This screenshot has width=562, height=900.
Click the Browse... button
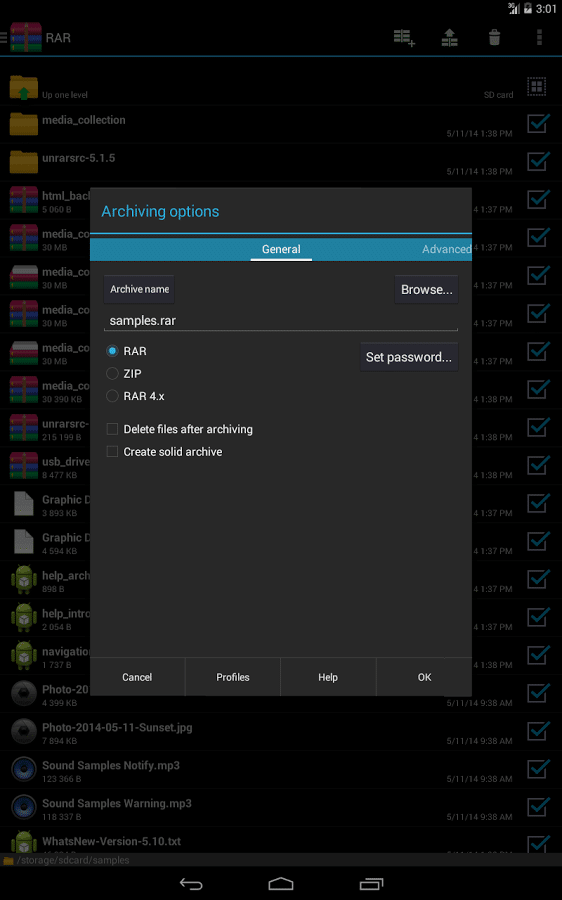click(x=427, y=289)
